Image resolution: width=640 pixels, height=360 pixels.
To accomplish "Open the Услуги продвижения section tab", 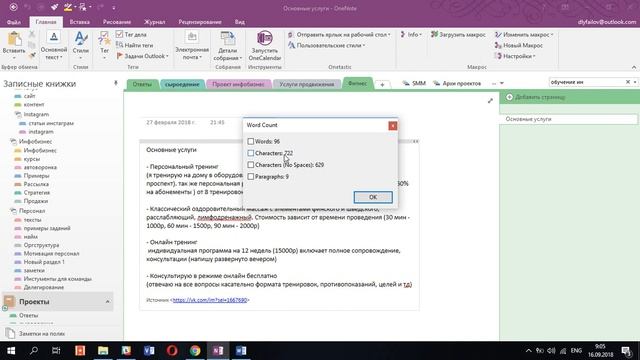I will [x=307, y=84].
